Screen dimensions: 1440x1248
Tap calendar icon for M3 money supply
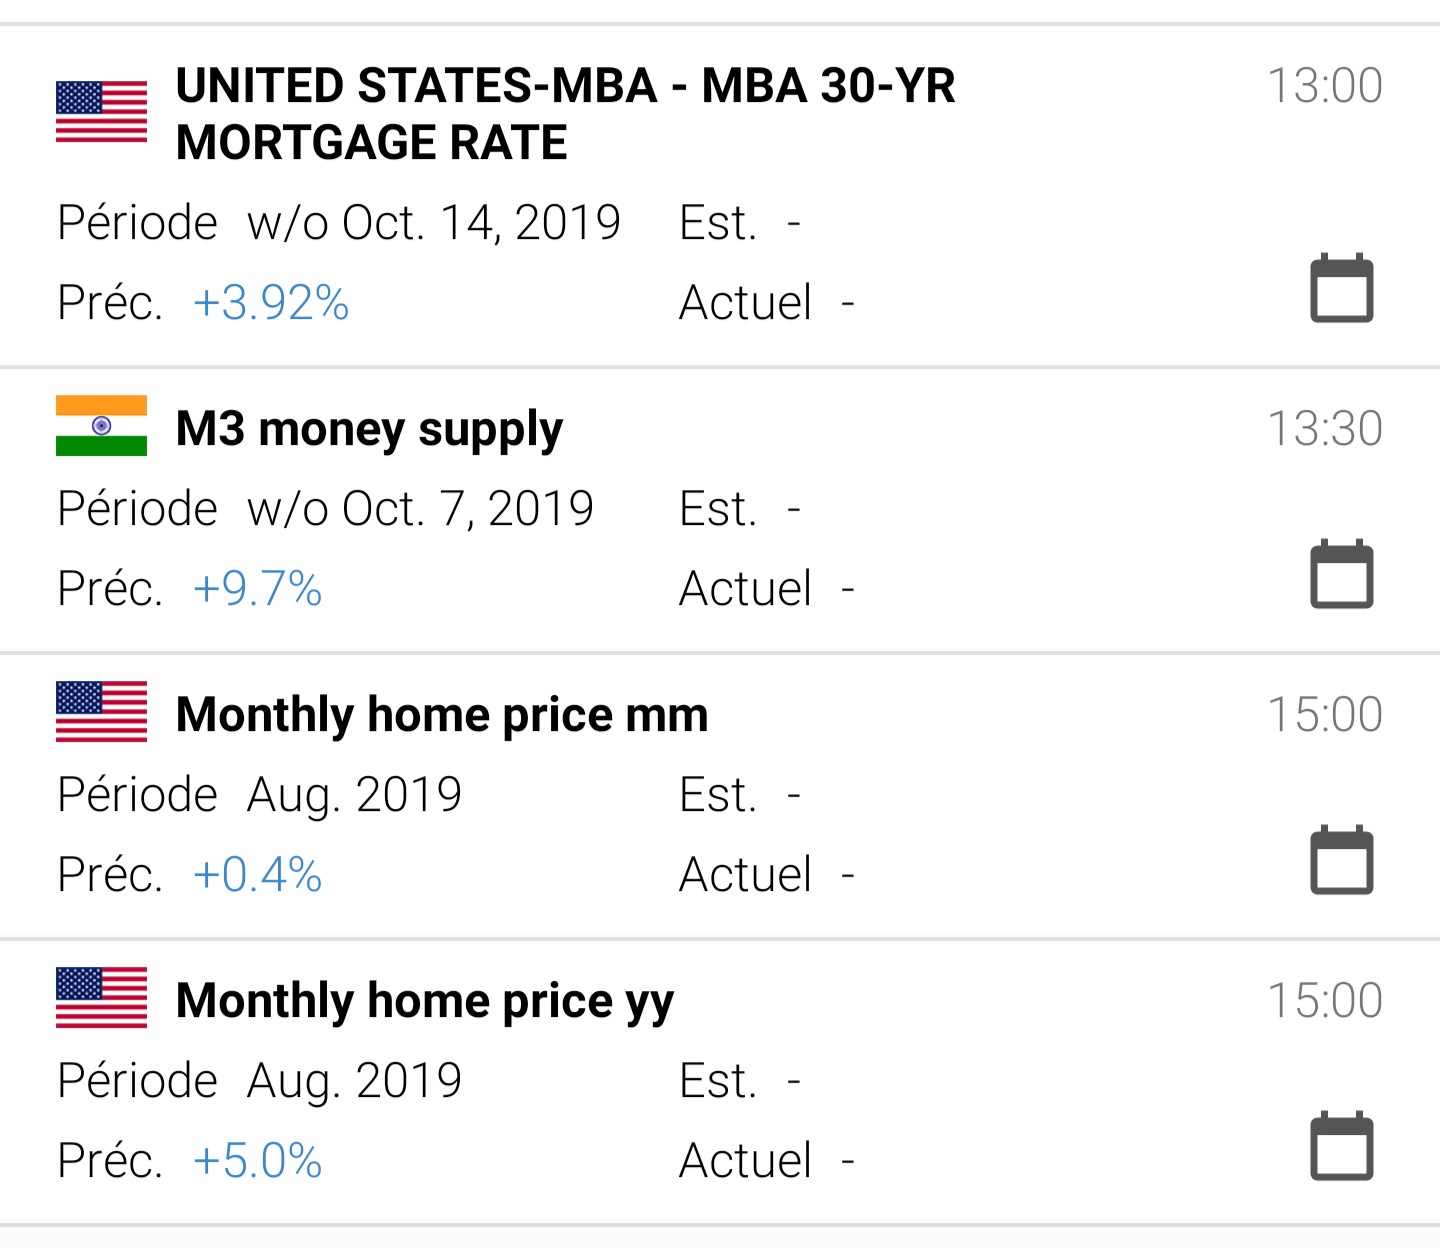[x=1341, y=574]
